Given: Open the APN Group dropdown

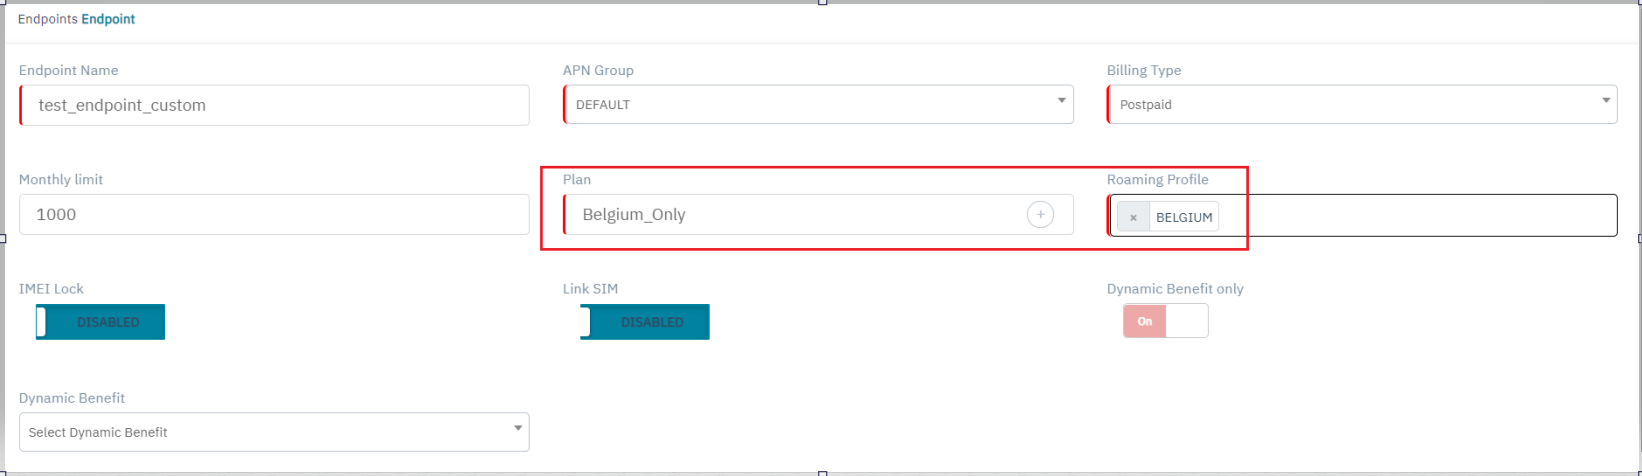Looking at the screenshot, I should pyautogui.click(x=818, y=104).
